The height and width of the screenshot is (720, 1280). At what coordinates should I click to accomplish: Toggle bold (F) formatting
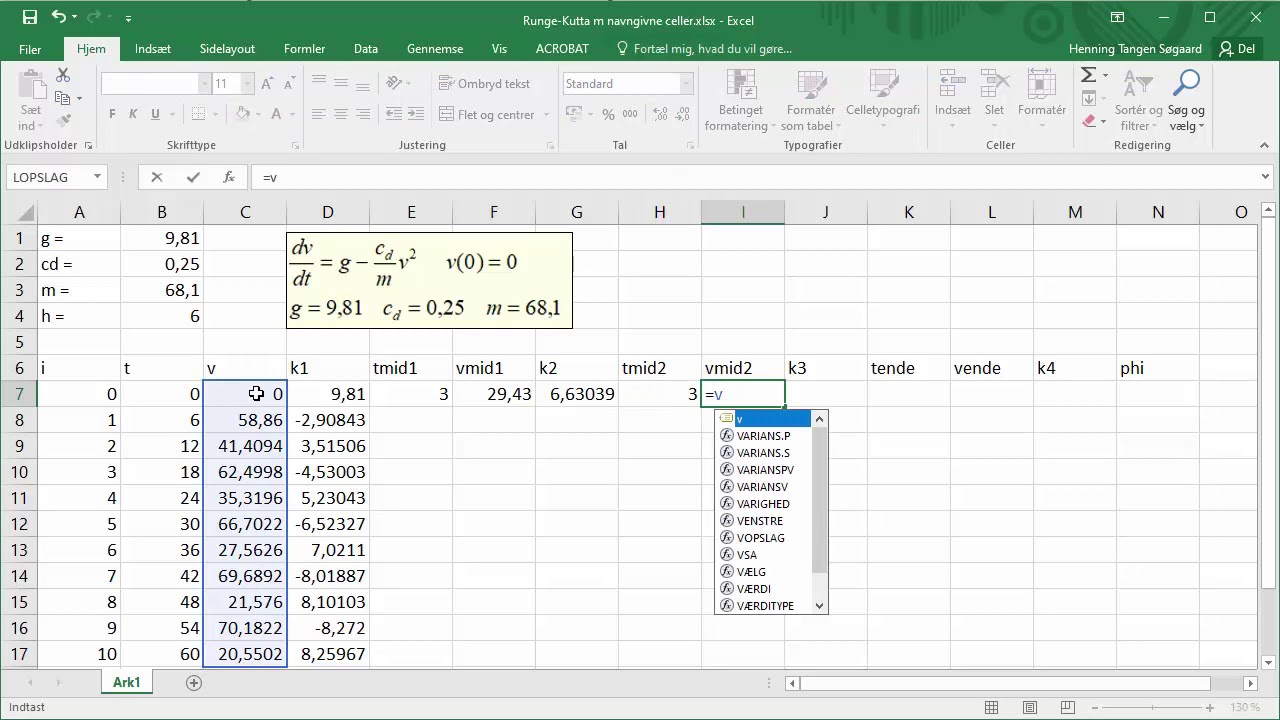point(112,115)
